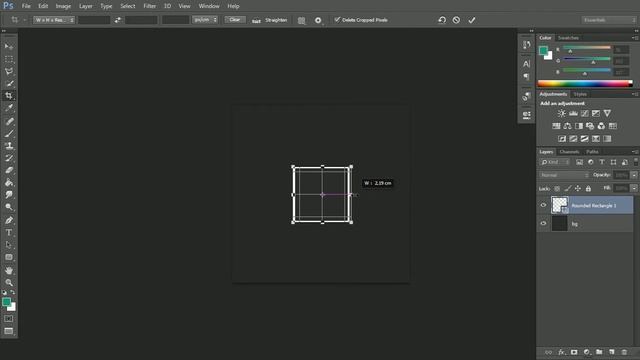This screenshot has height=360, width=640.
Task: Hide the Rounded Rectangle 1 layer
Action: 543,205
